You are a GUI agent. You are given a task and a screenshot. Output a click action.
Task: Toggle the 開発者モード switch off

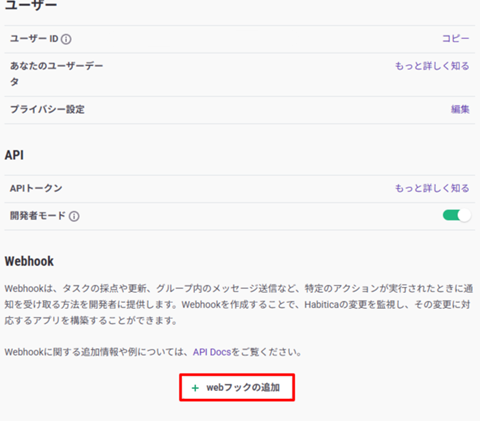click(456, 215)
